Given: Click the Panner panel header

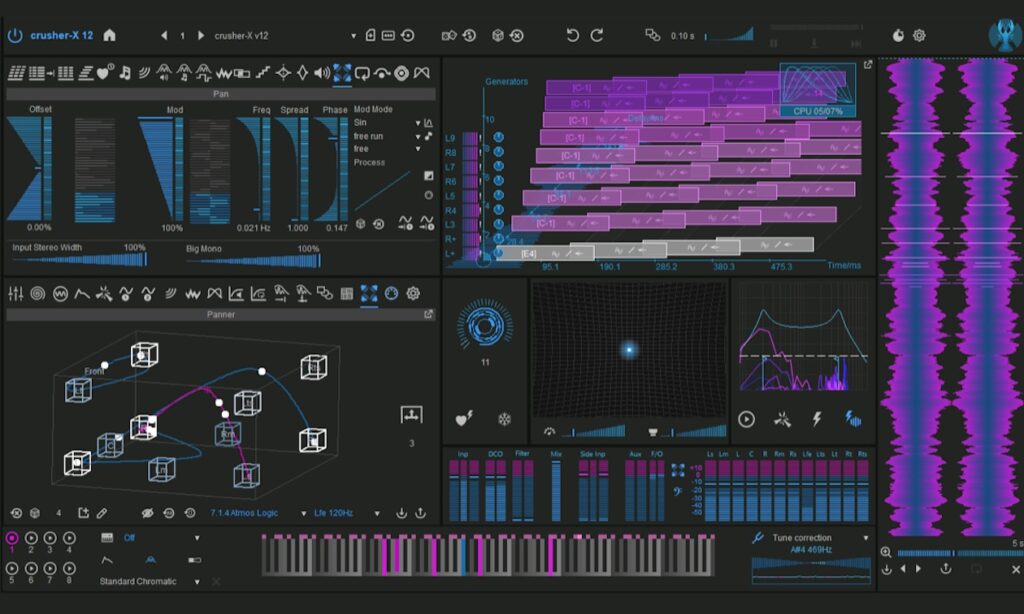Looking at the screenshot, I should pos(220,314).
